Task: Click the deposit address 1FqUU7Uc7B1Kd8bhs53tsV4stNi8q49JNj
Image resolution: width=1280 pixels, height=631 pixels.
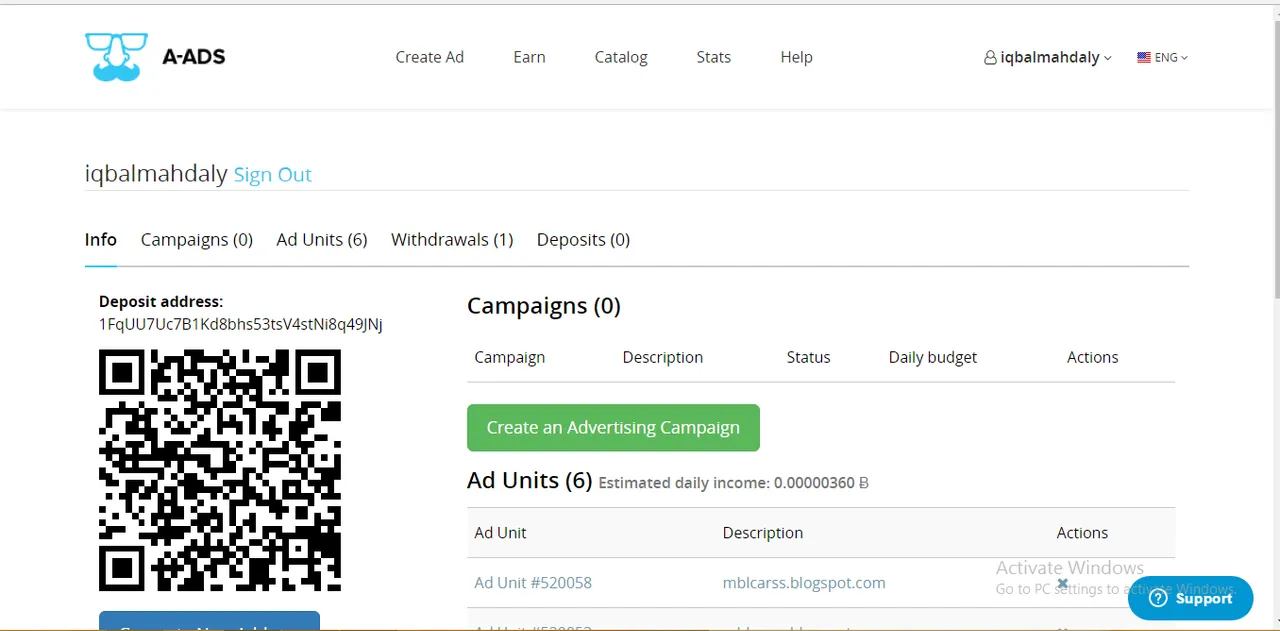Action: click(241, 325)
